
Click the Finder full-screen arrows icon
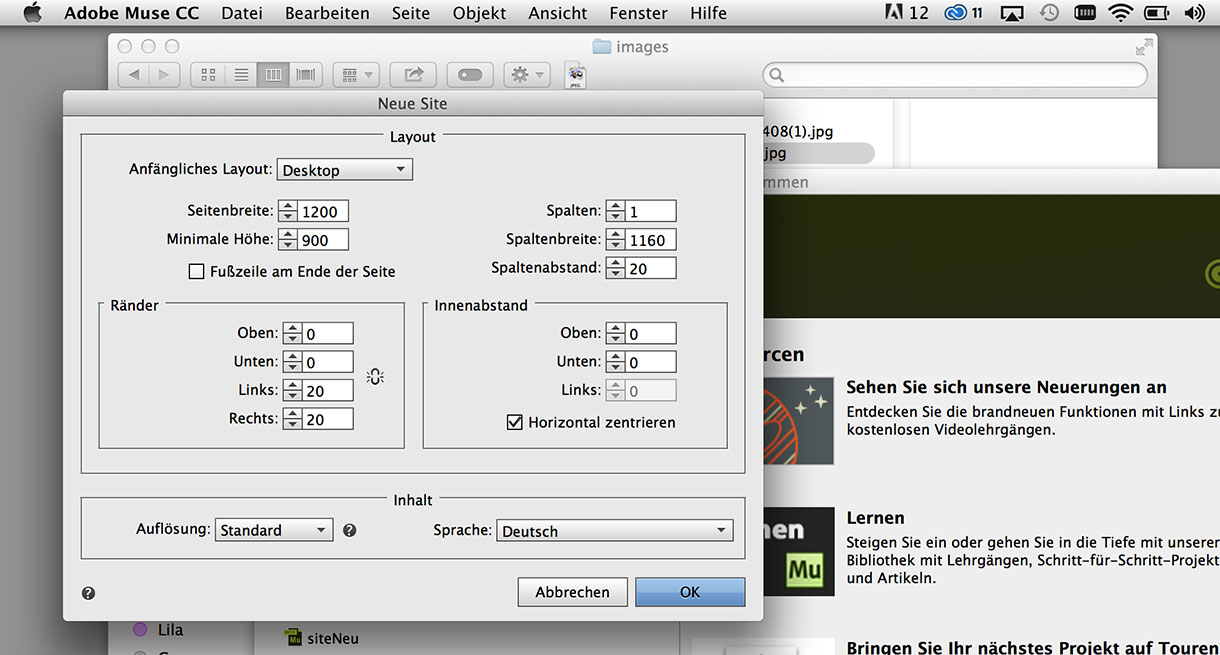[1144, 47]
